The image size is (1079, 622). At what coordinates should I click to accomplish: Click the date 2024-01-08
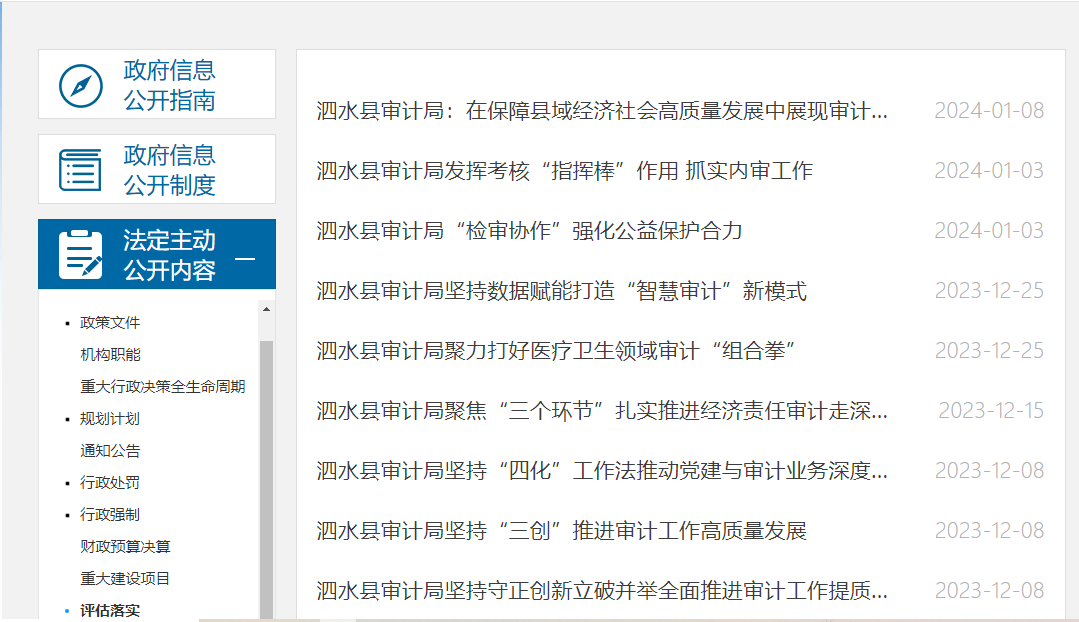(989, 111)
